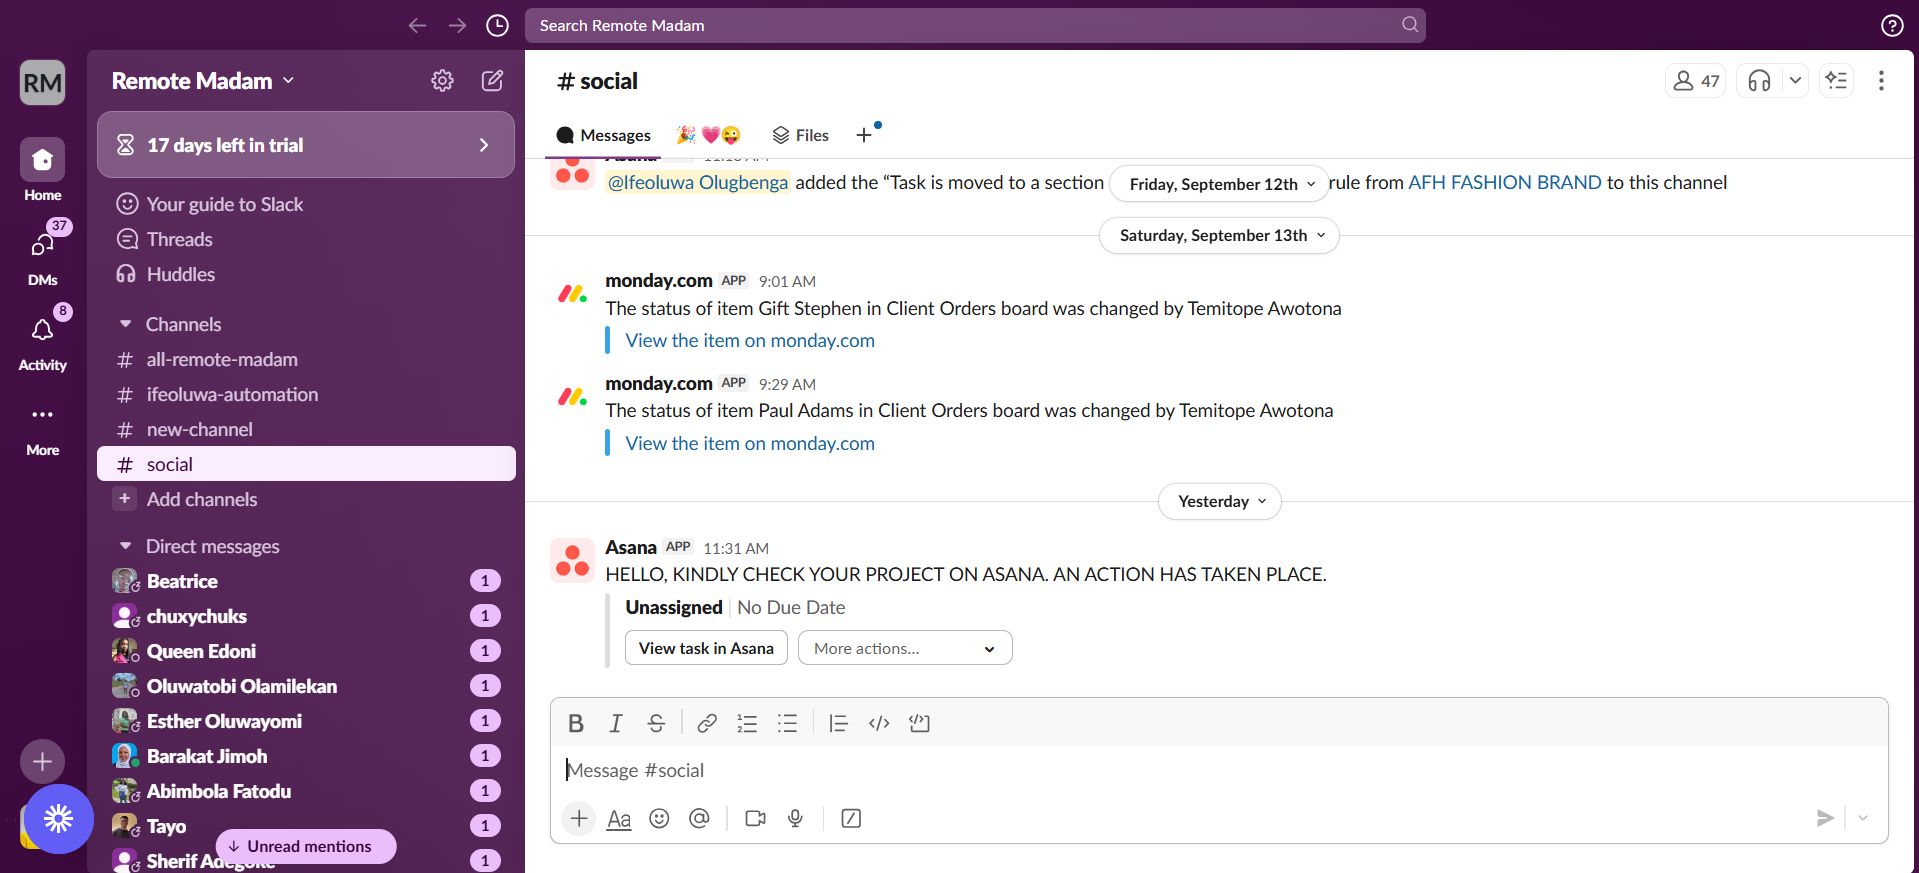Click the @Ifeoluwa Olugbenga mention

click(x=698, y=182)
